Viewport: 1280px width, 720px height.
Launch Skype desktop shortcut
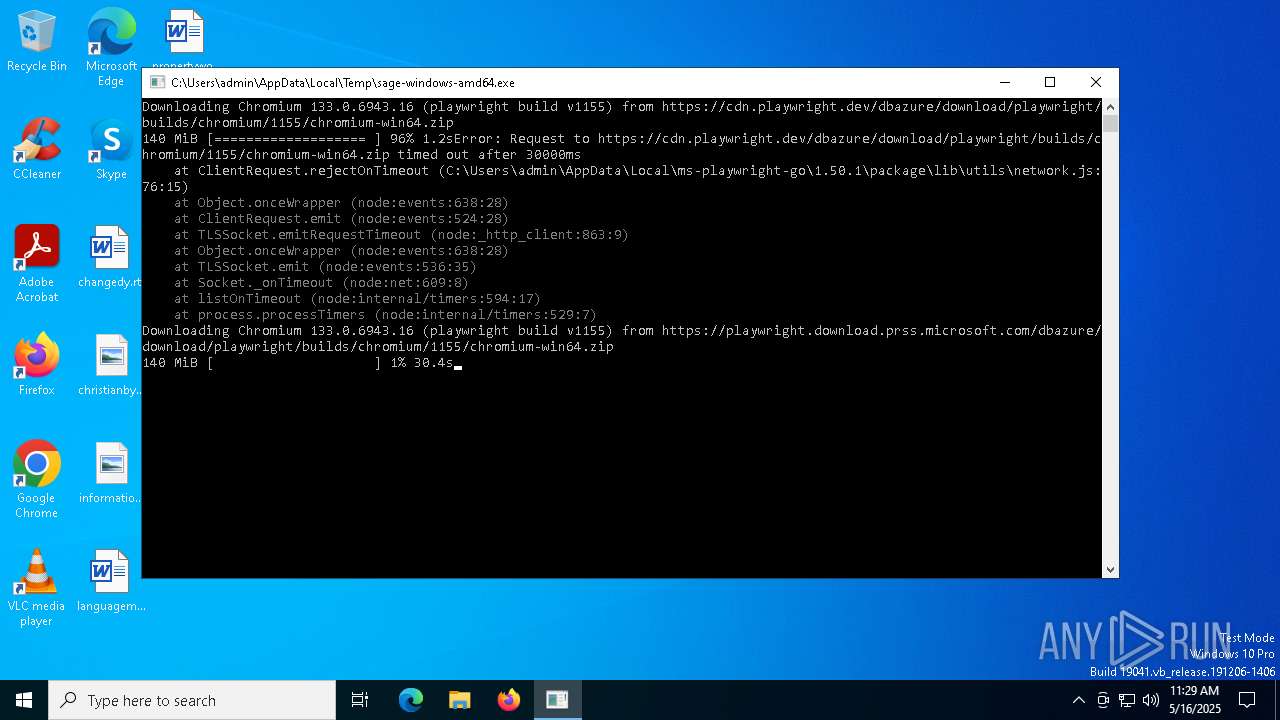point(111,150)
